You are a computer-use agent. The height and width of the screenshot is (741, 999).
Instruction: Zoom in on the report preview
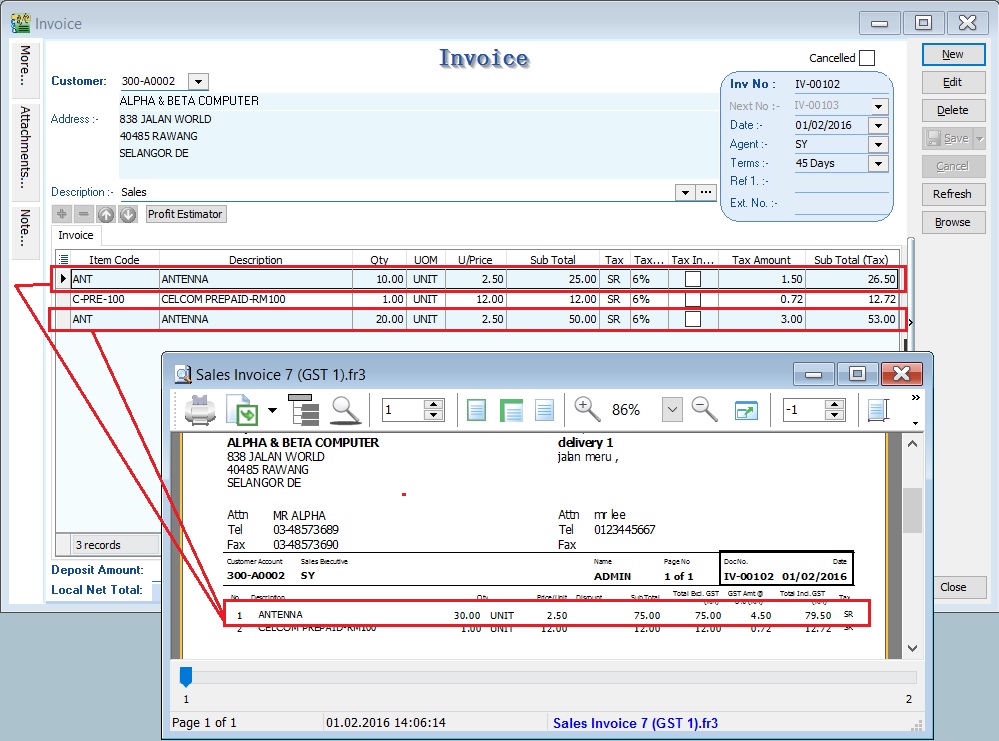coord(587,409)
